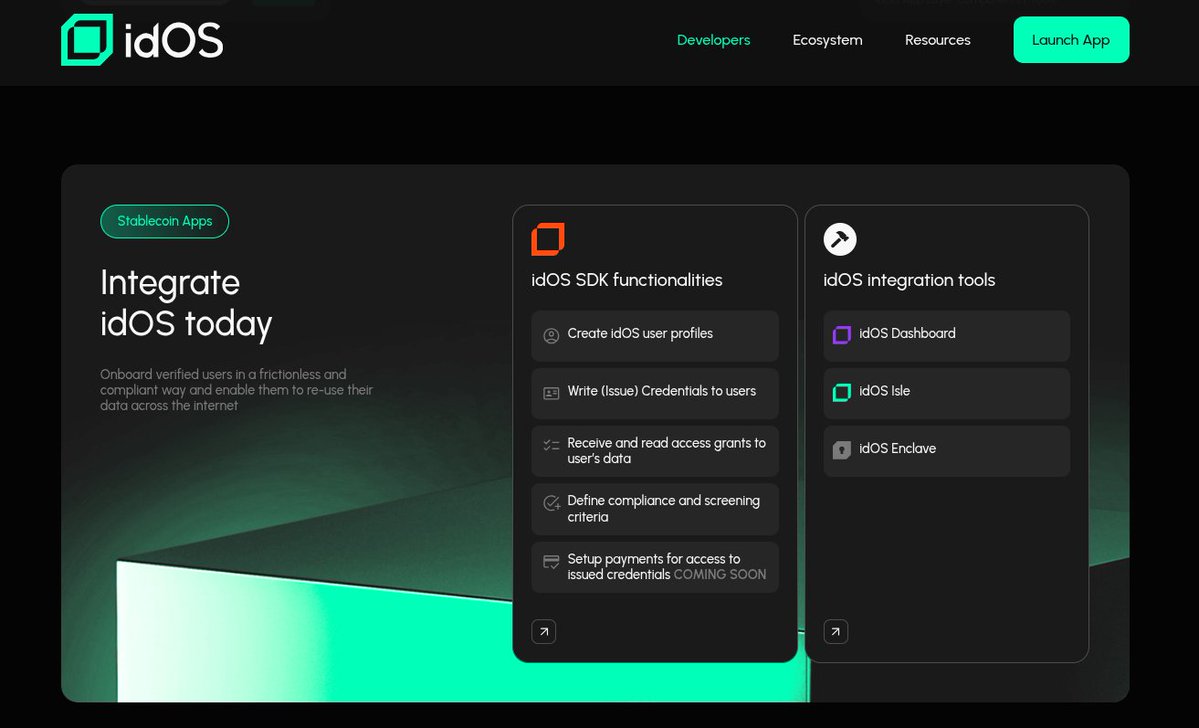Click the idOS integration tools heading
Screen dimensions: 1199x728
coord(909,280)
